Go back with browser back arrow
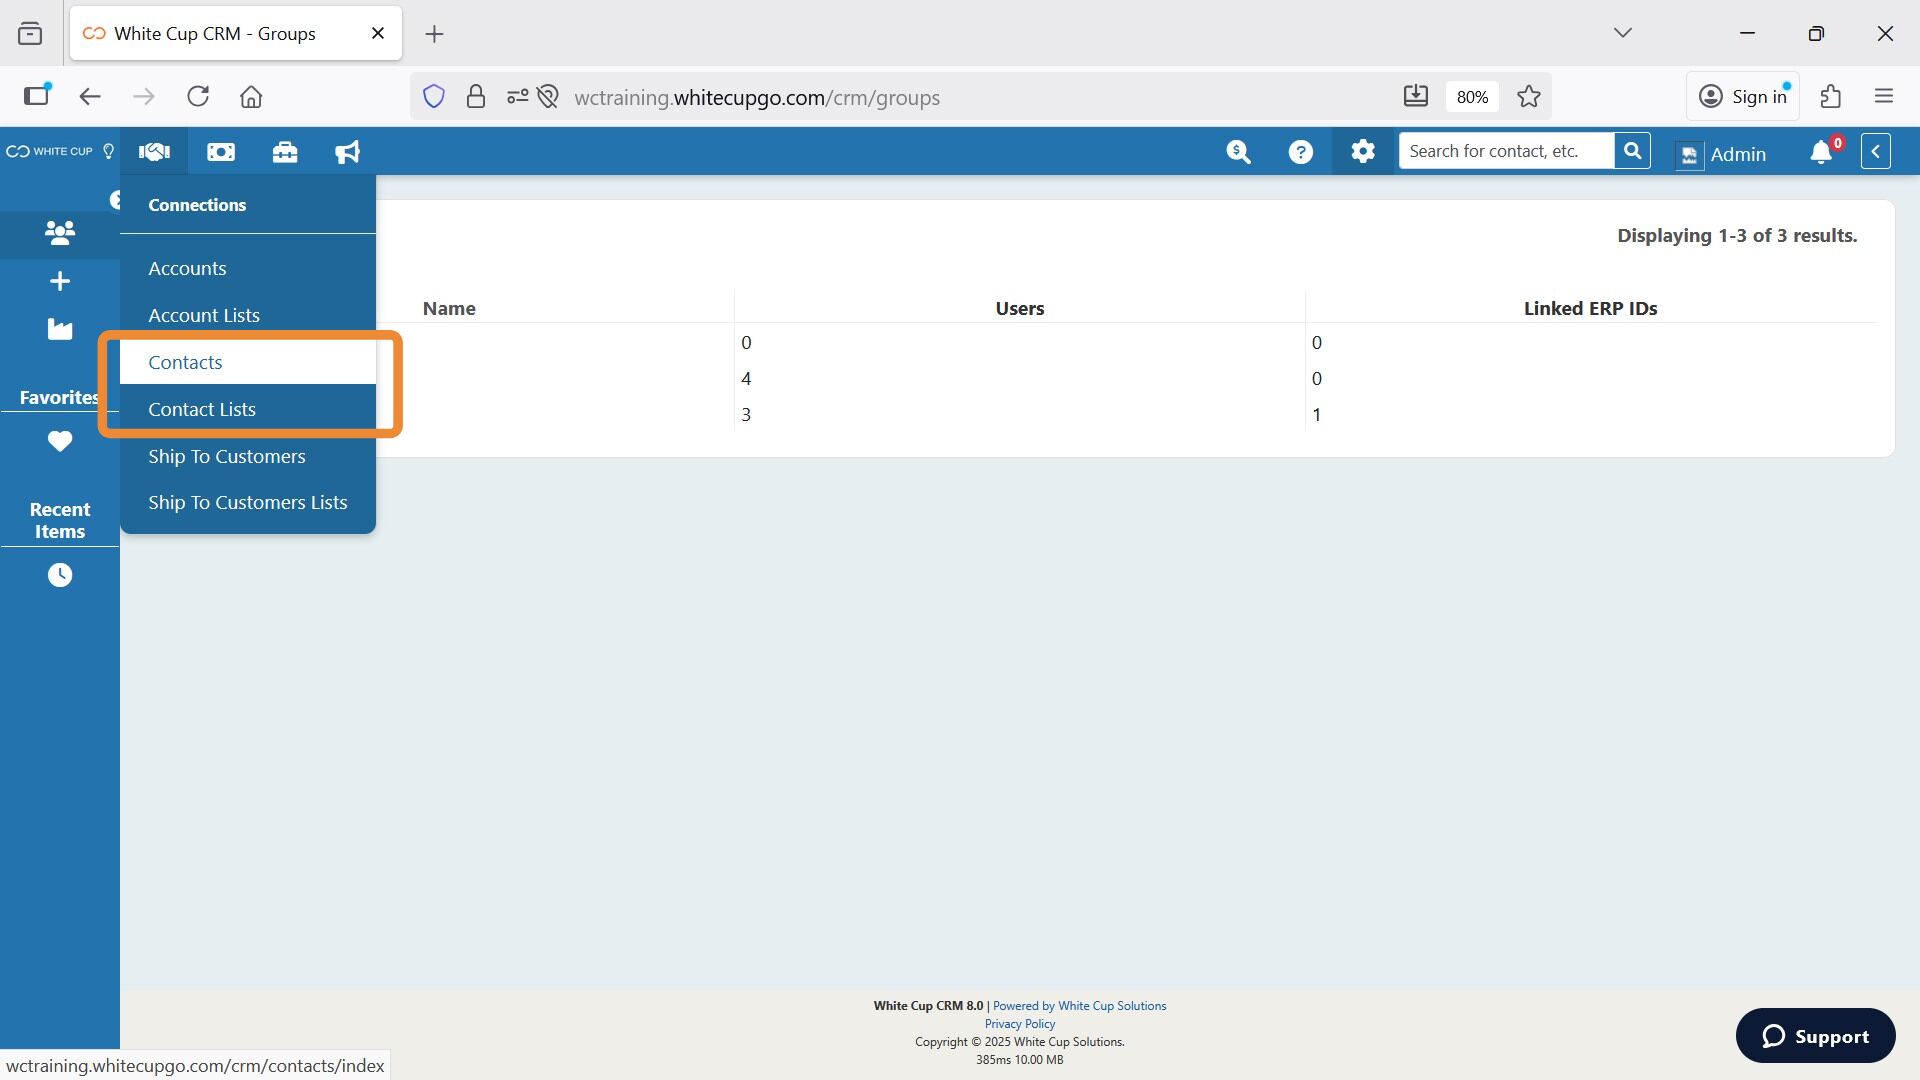The width and height of the screenshot is (1920, 1080). [x=90, y=96]
